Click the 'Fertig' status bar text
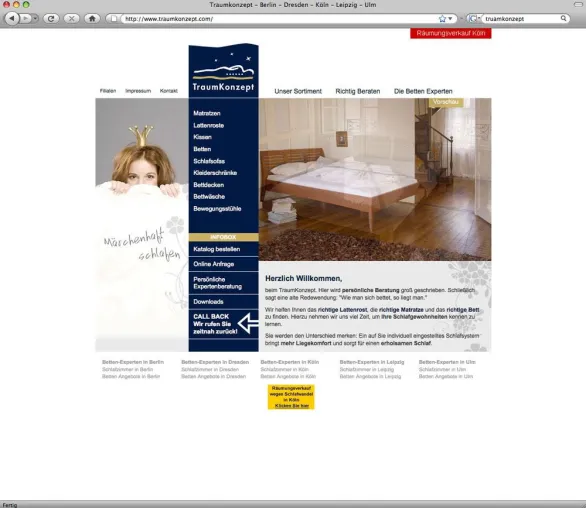Viewport: 586px width, 508px height. coord(10,505)
